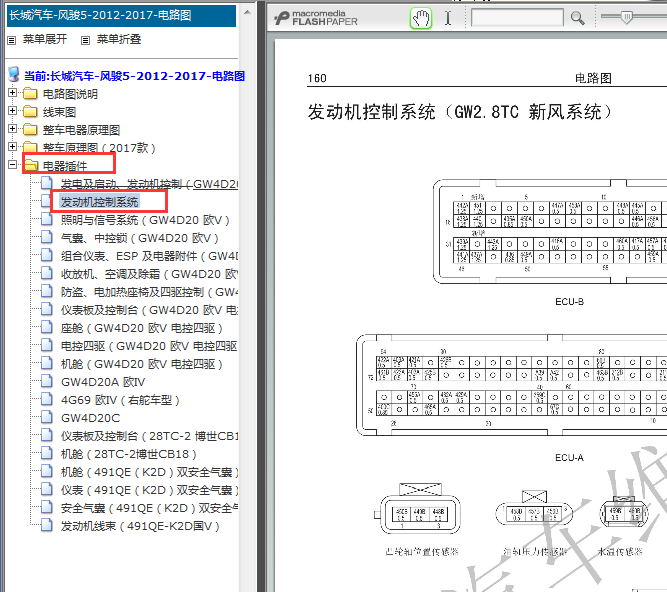Click 菜单展开 to expand the menu
Viewport: 667px width, 592px height.
coord(45,39)
